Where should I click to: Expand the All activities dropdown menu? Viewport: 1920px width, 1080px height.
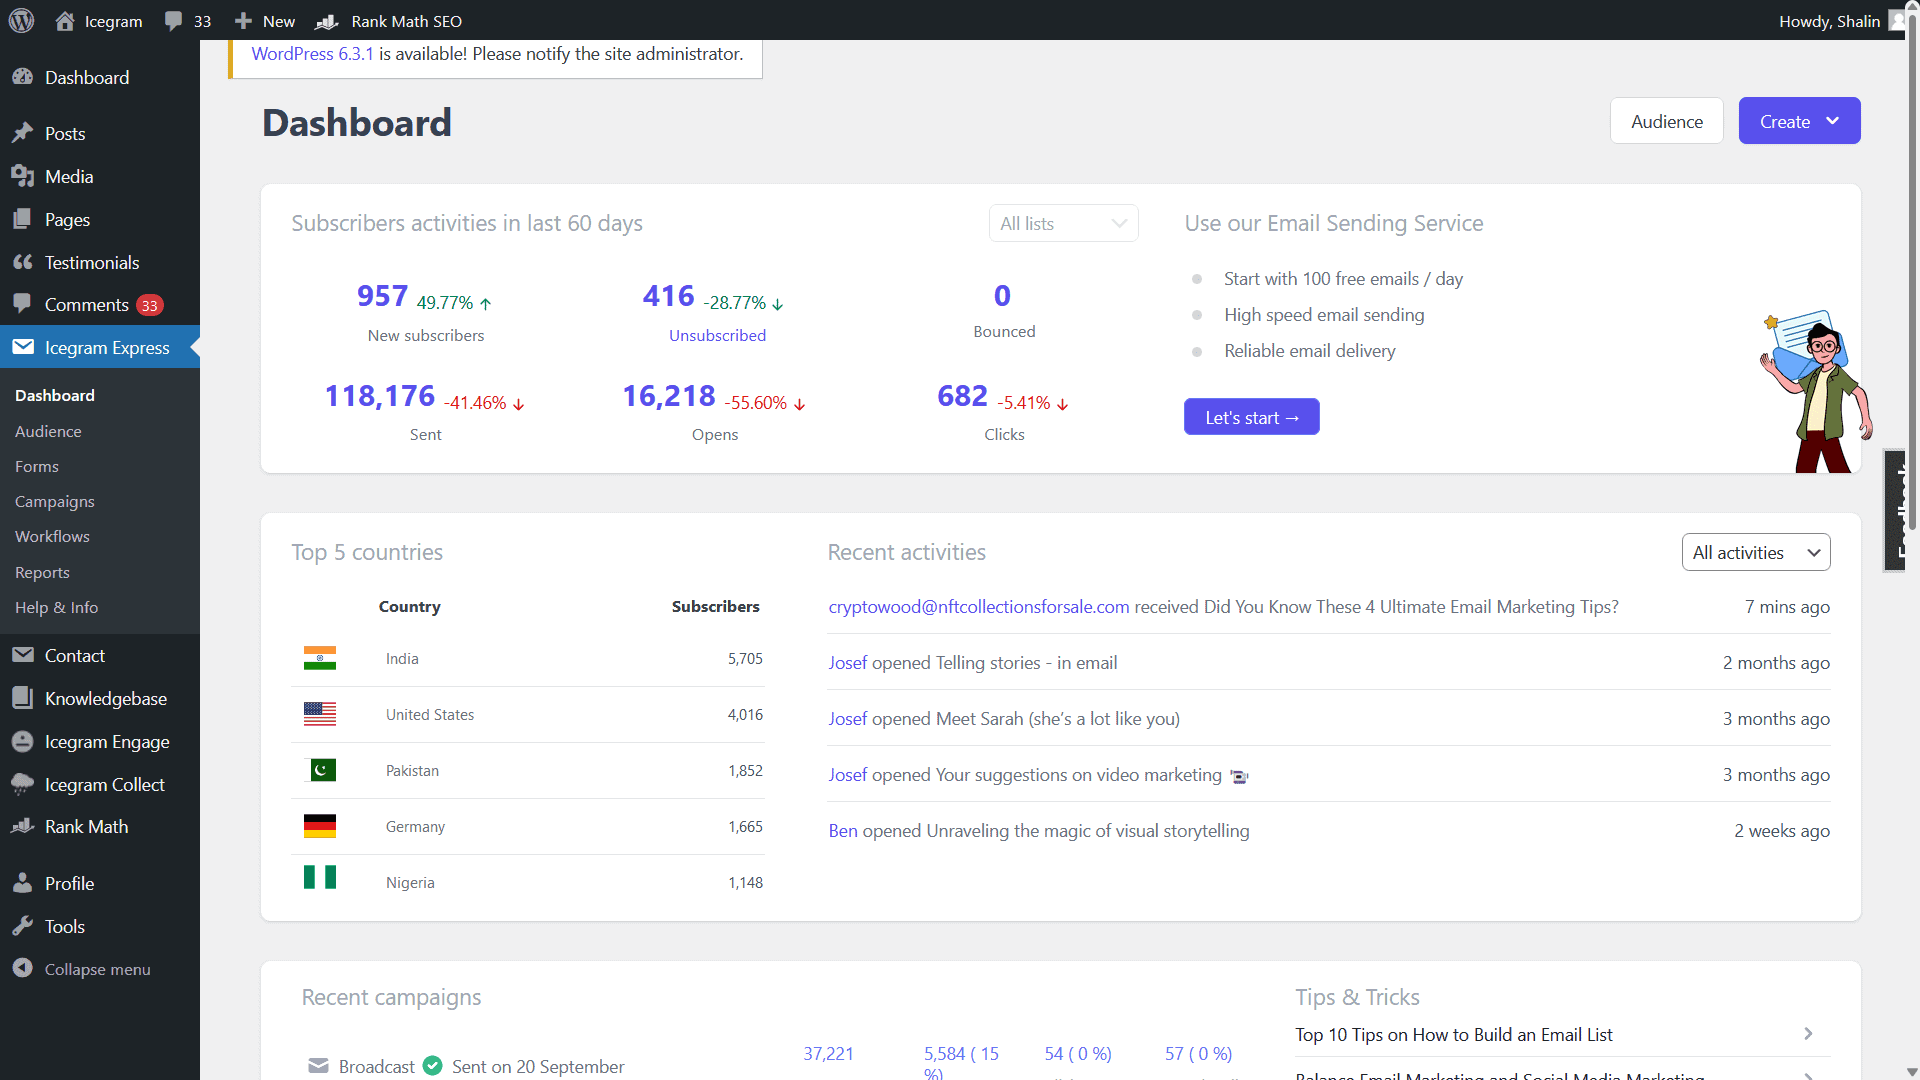point(1756,551)
